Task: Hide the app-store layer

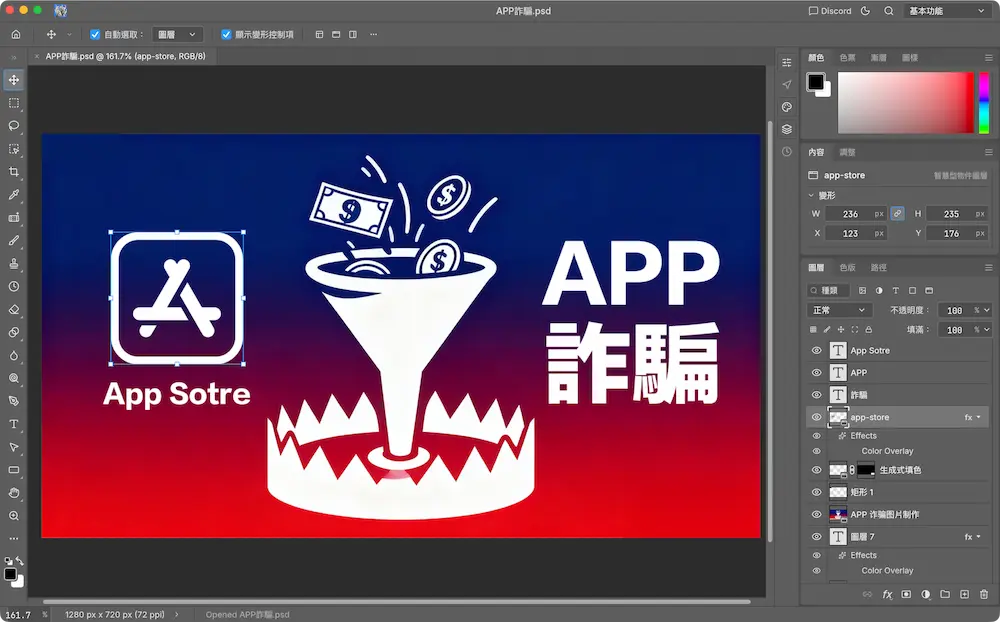Action: [x=816, y=417]
